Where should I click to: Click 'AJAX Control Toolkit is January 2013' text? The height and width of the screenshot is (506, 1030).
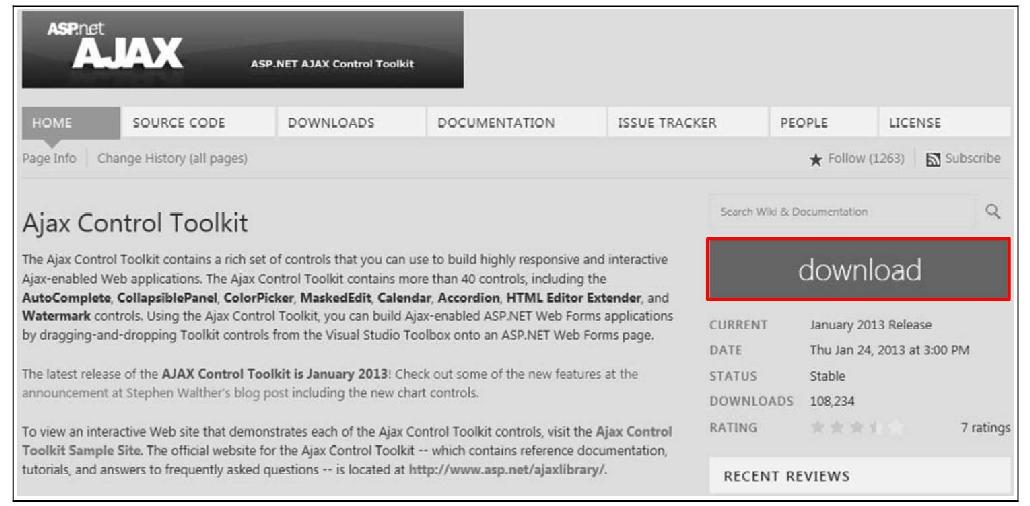pyautogui.click(x=275, y=374)
